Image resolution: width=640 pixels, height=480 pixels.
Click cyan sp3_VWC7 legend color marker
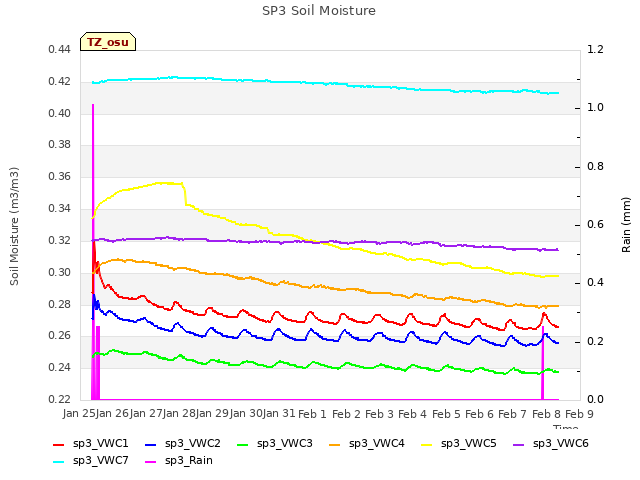59,462
